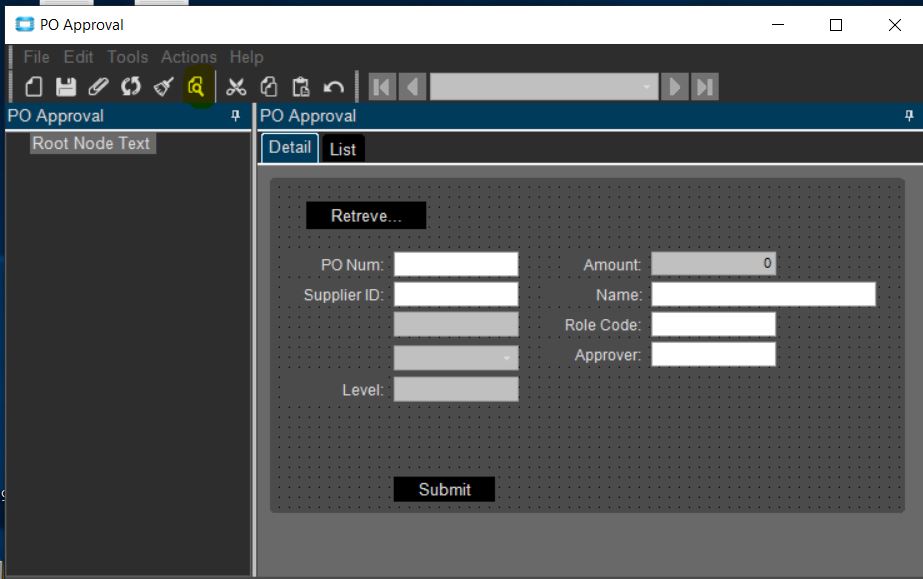
Task: Click the Retreve... button
Action: click(366, 215)
